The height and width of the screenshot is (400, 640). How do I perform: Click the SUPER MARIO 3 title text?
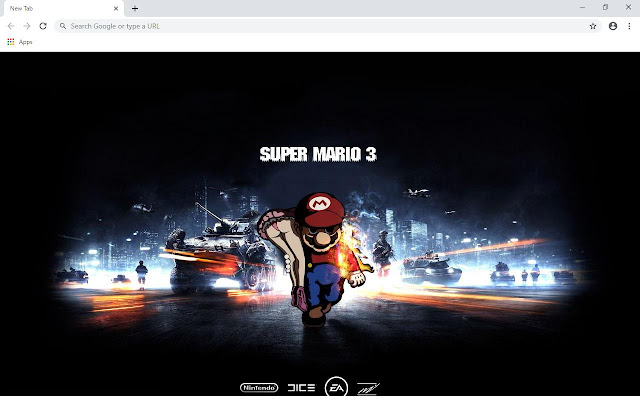[x=318, y=154]
